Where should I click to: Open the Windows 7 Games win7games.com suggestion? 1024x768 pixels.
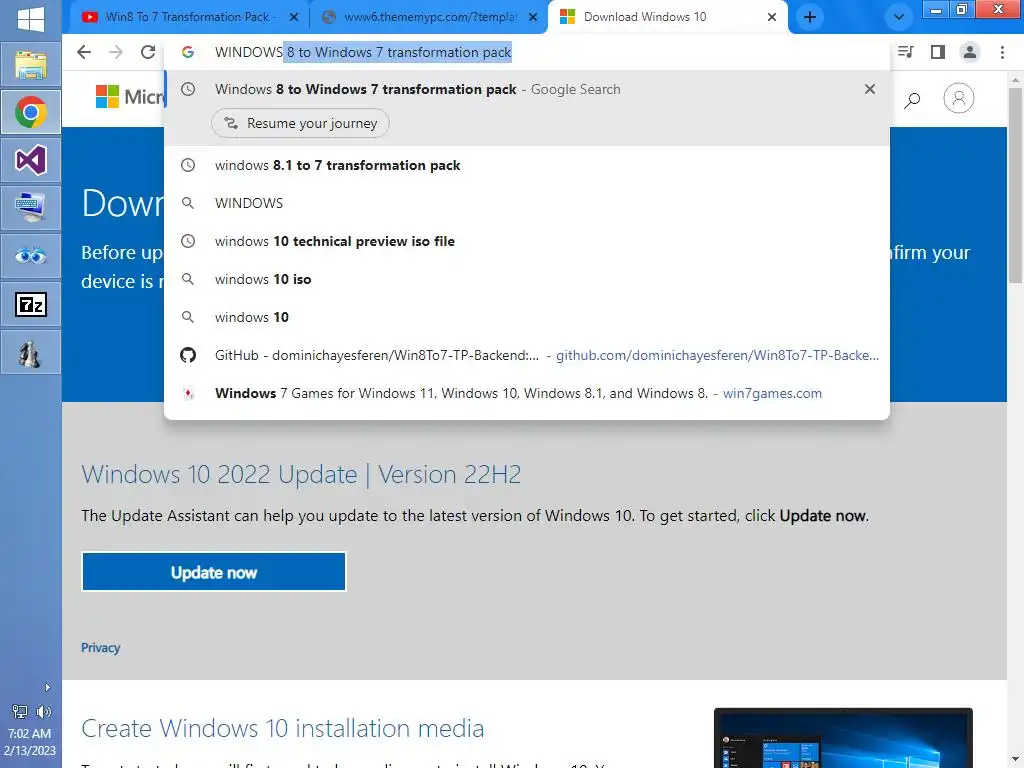pyautogui.click(x=526, y=393)
